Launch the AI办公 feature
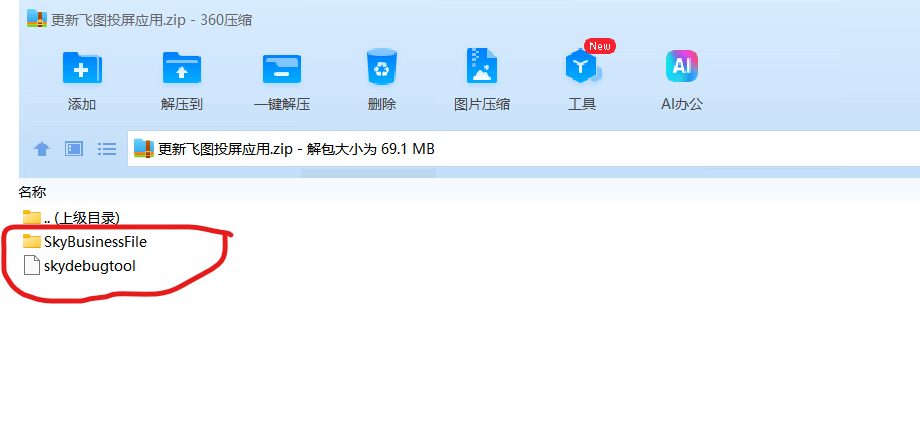This screenshot has height=442, width=920. [x=682, y=66]
